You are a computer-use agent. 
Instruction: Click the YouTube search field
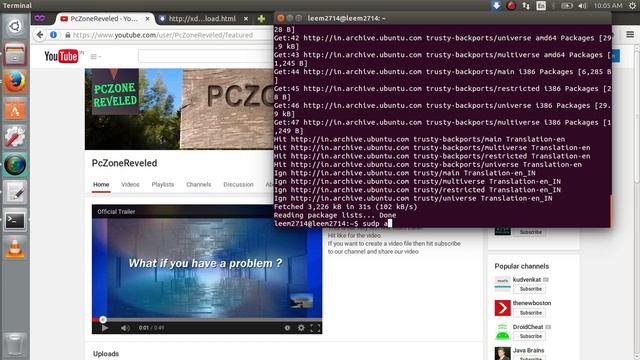(x=206, y=56)
